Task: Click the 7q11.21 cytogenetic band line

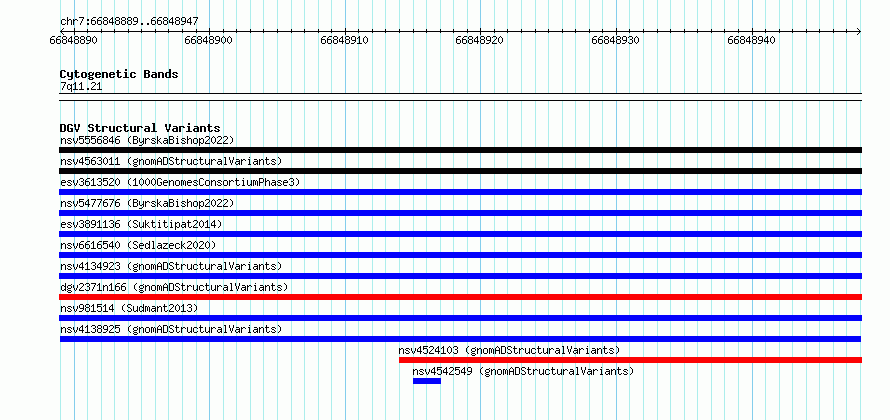Action: [x=460, y=96]
